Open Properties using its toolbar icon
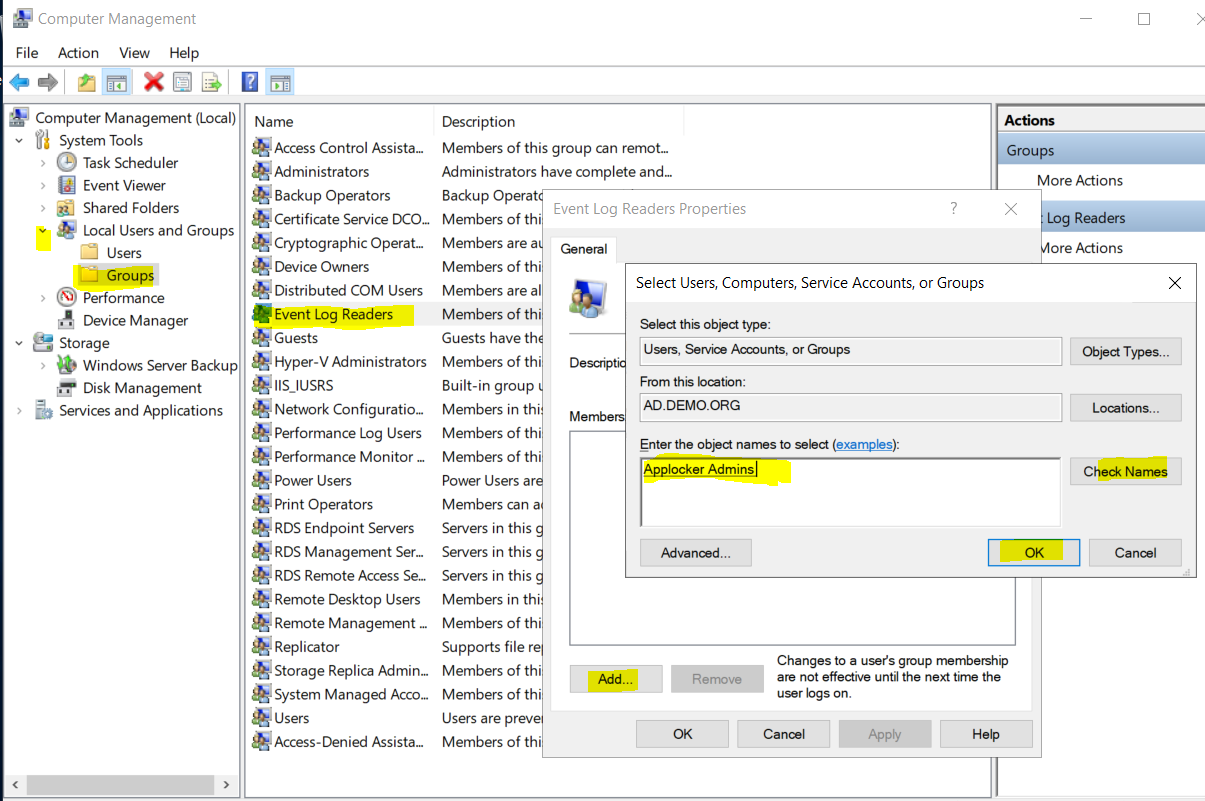 183,81
